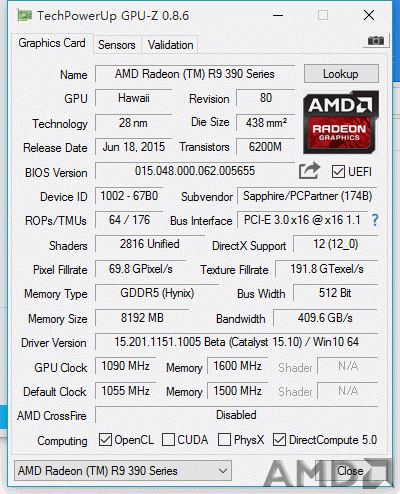Click the Driver Version field
Screen dimensions: 400x494
(x=236, y=342)
